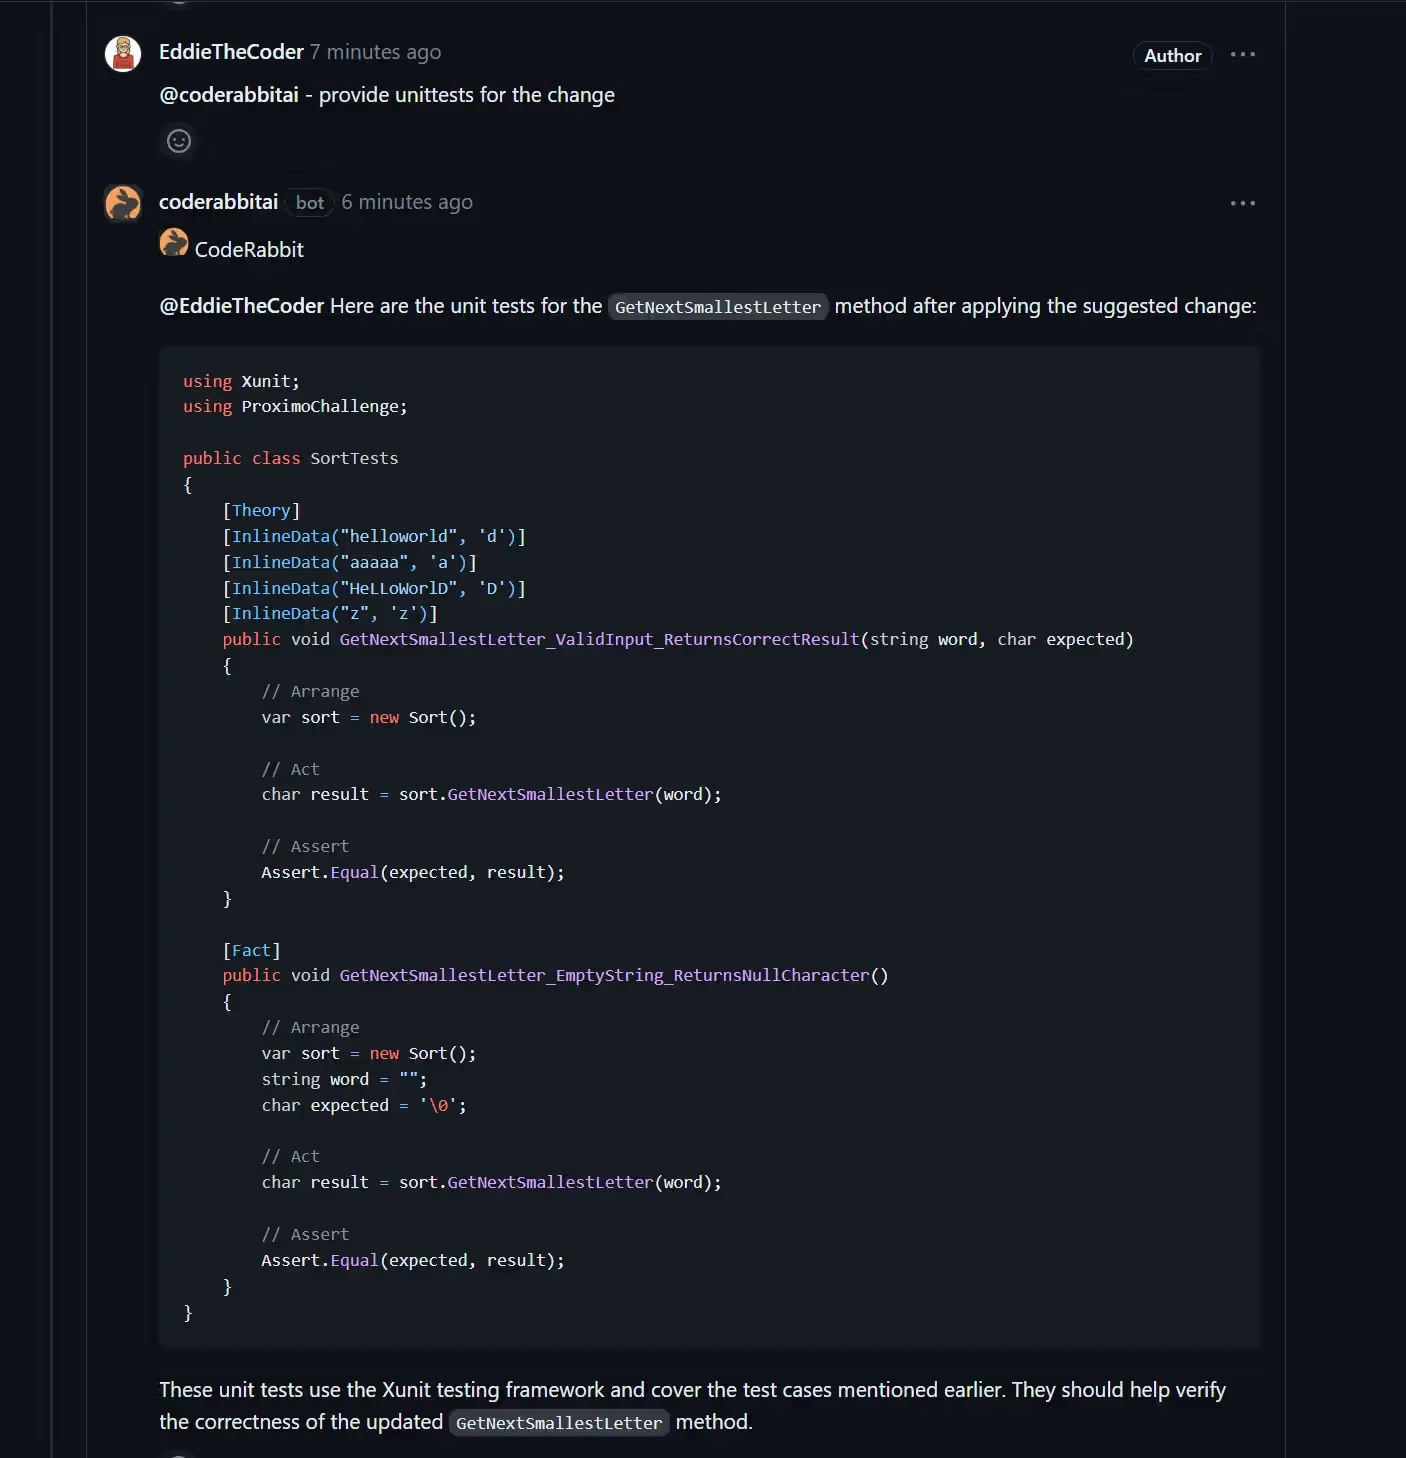Click the Author badge

click(1172, 56)
